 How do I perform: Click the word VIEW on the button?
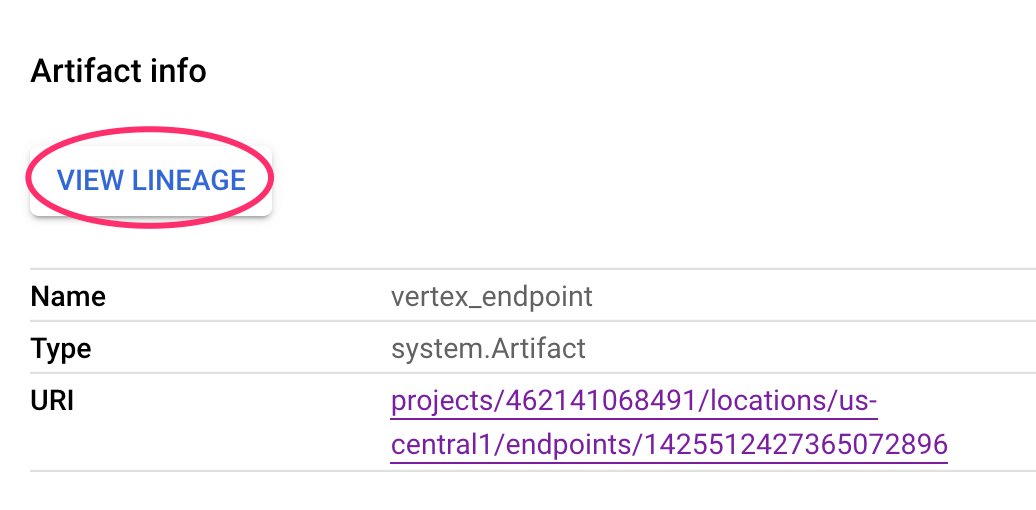point(90,180)
